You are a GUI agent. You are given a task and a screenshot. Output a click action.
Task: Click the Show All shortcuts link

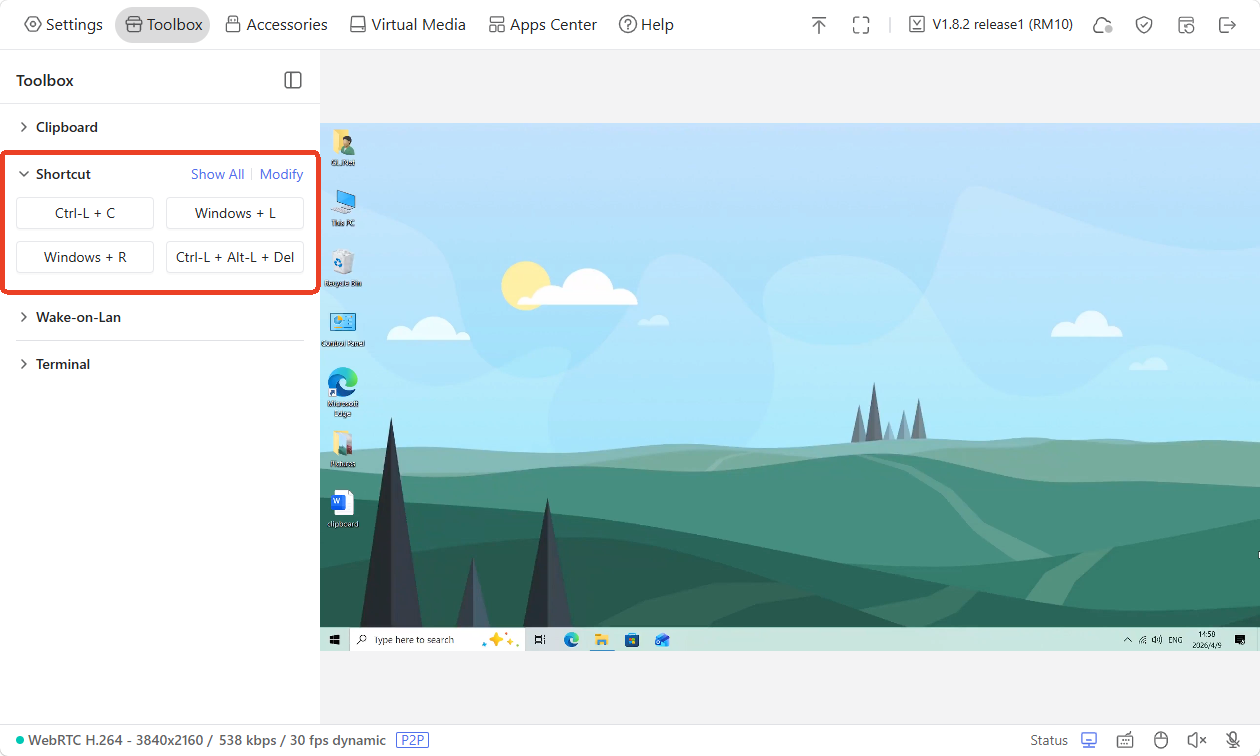pos(217,173)
